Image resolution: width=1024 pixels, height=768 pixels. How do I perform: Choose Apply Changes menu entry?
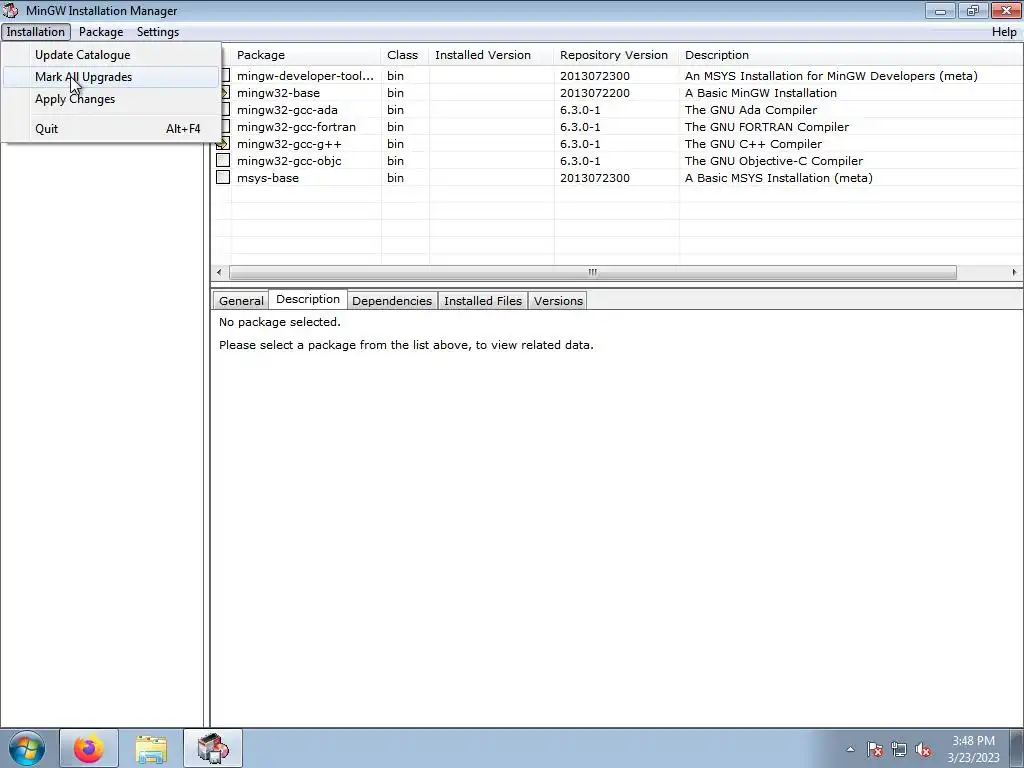click(x=111, y=99)
